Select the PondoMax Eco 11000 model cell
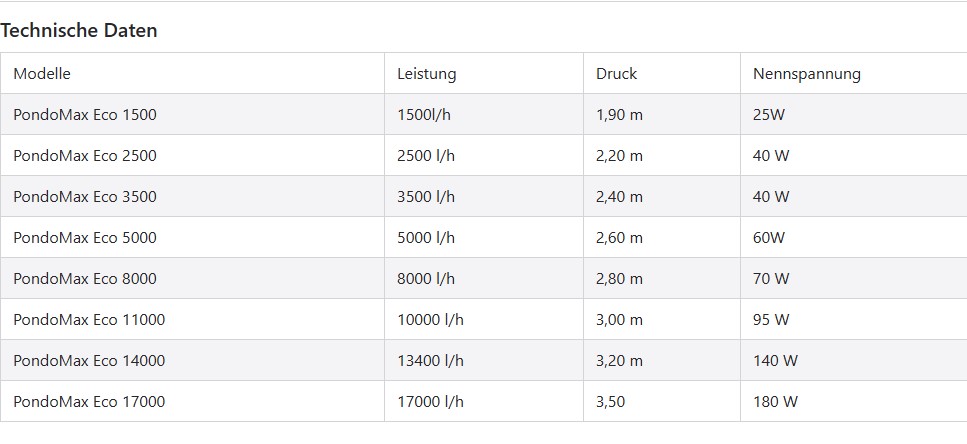Viewport: 967px width, 444px height. coord(89,320)
